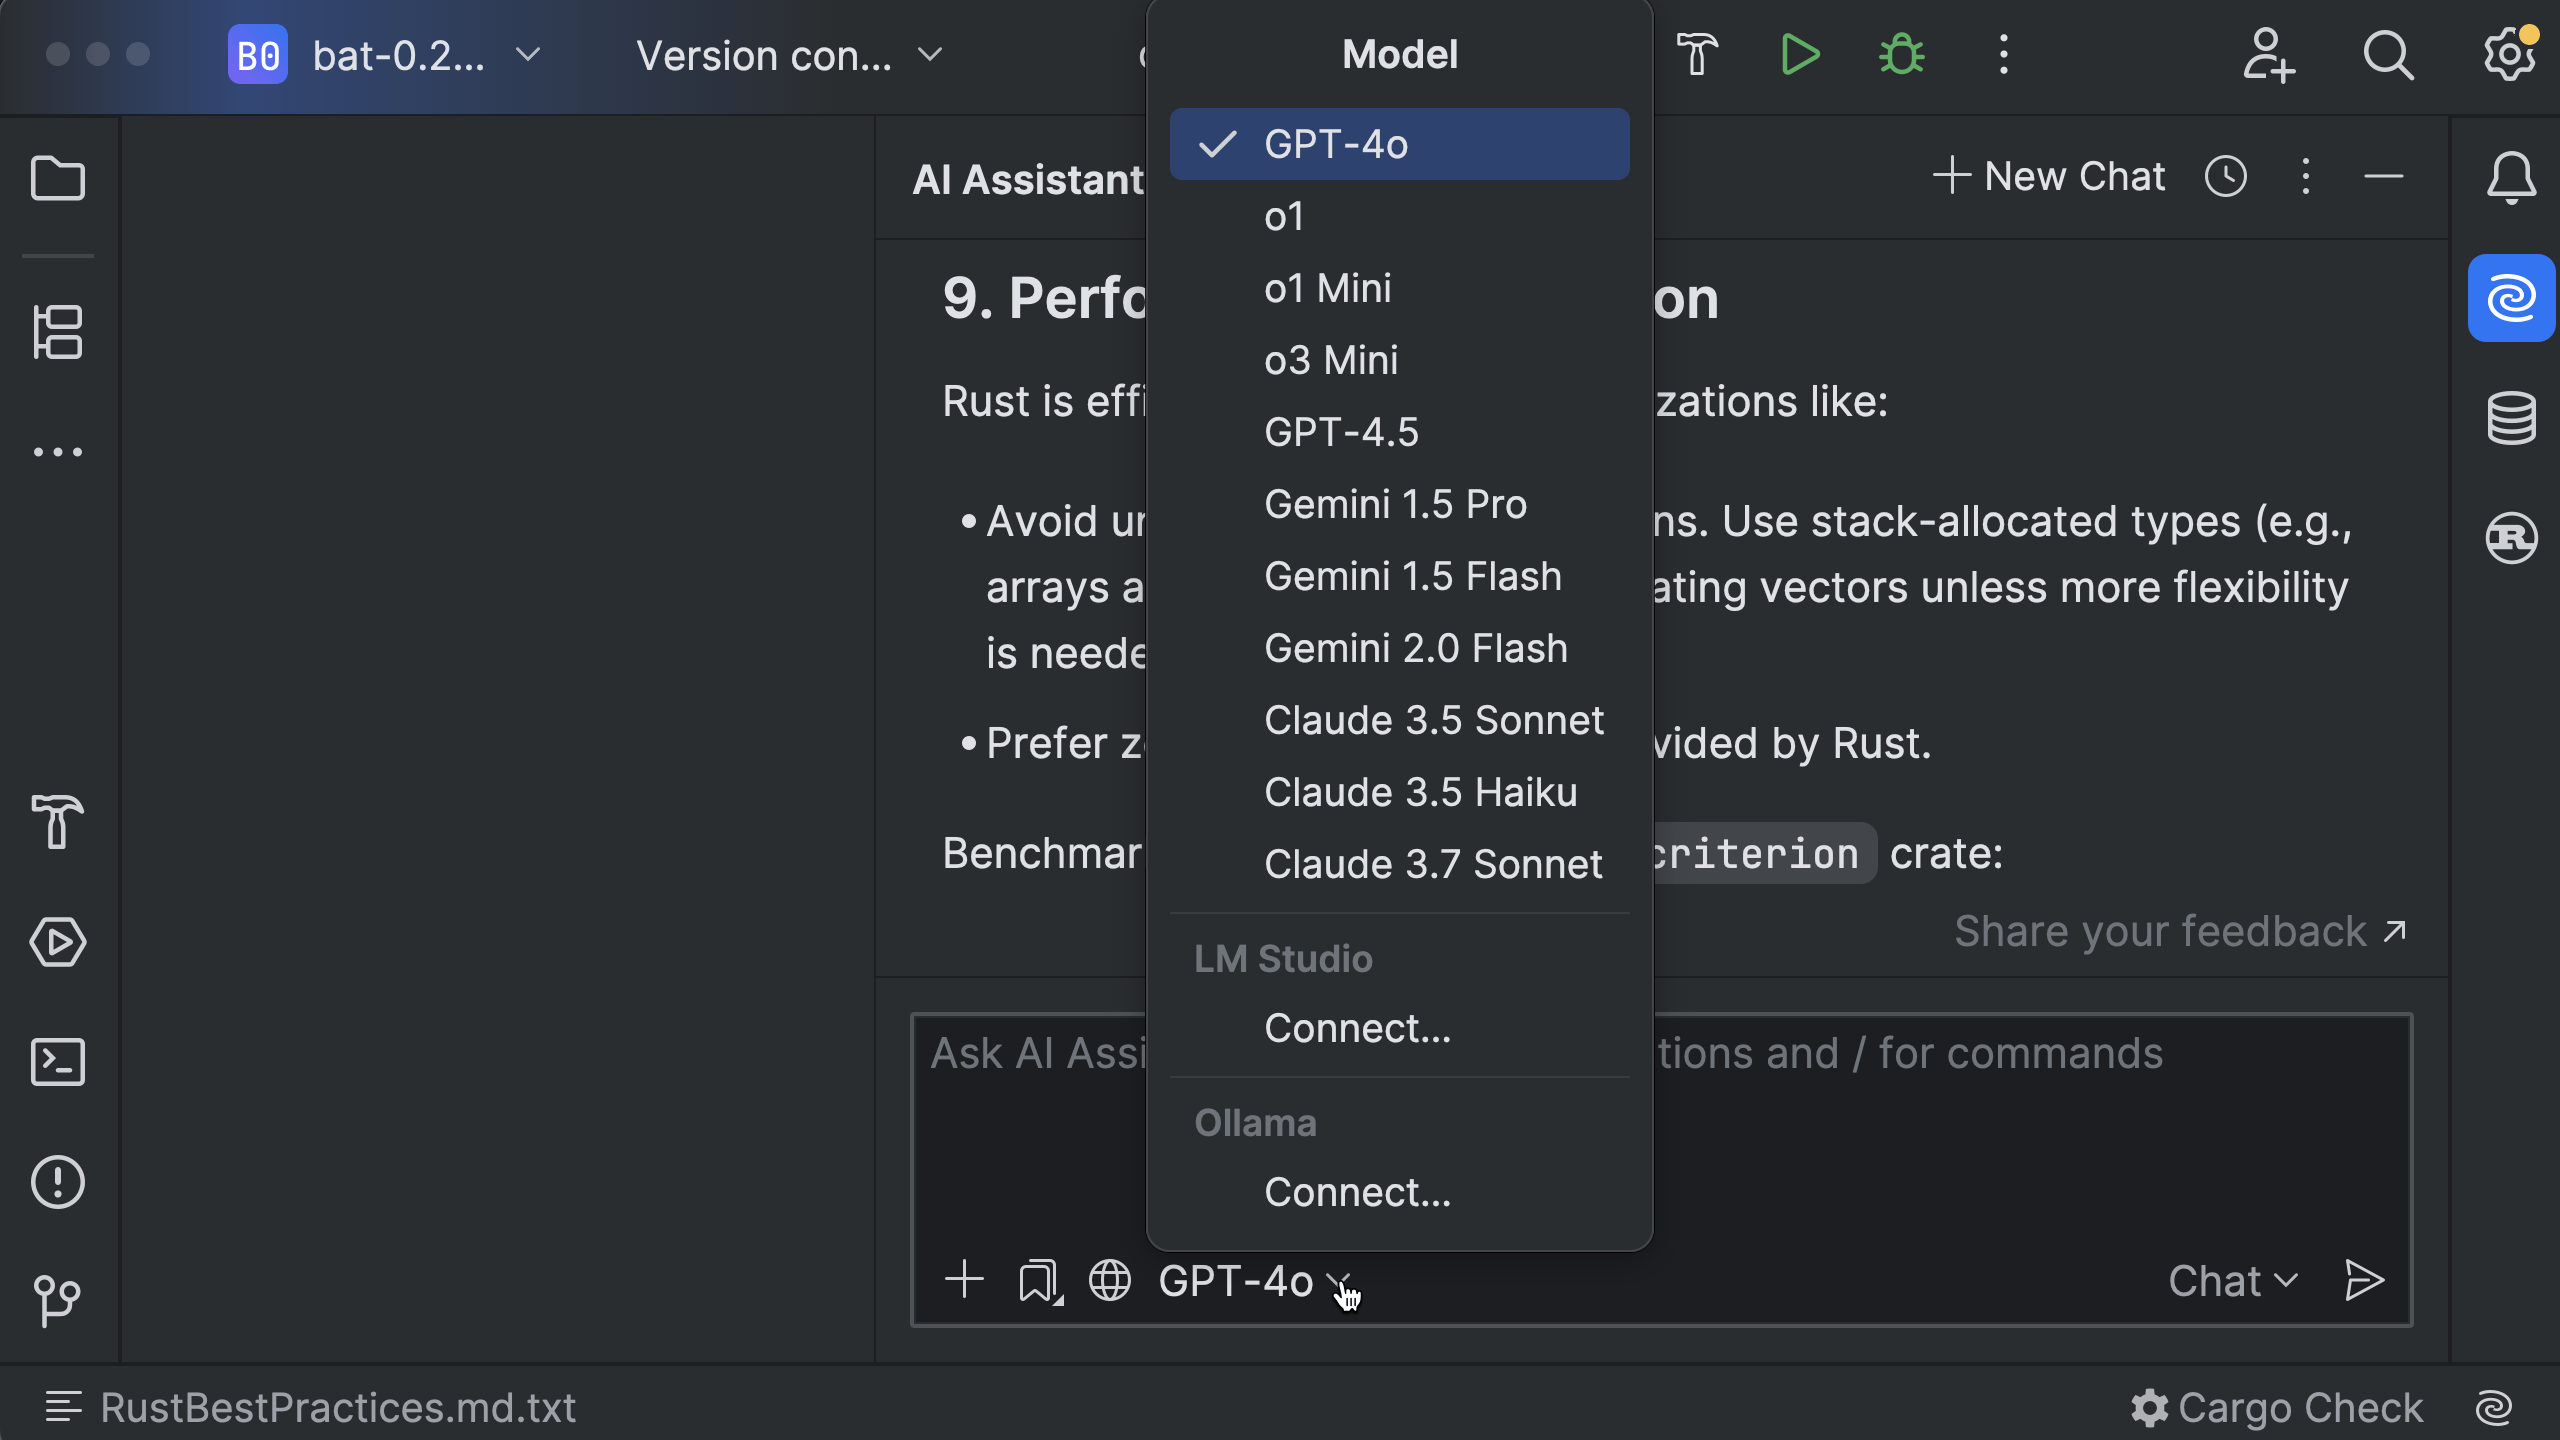Open the Terminal tool window
Screen dimensions: 2560x1440
(x=58, y=1062)
